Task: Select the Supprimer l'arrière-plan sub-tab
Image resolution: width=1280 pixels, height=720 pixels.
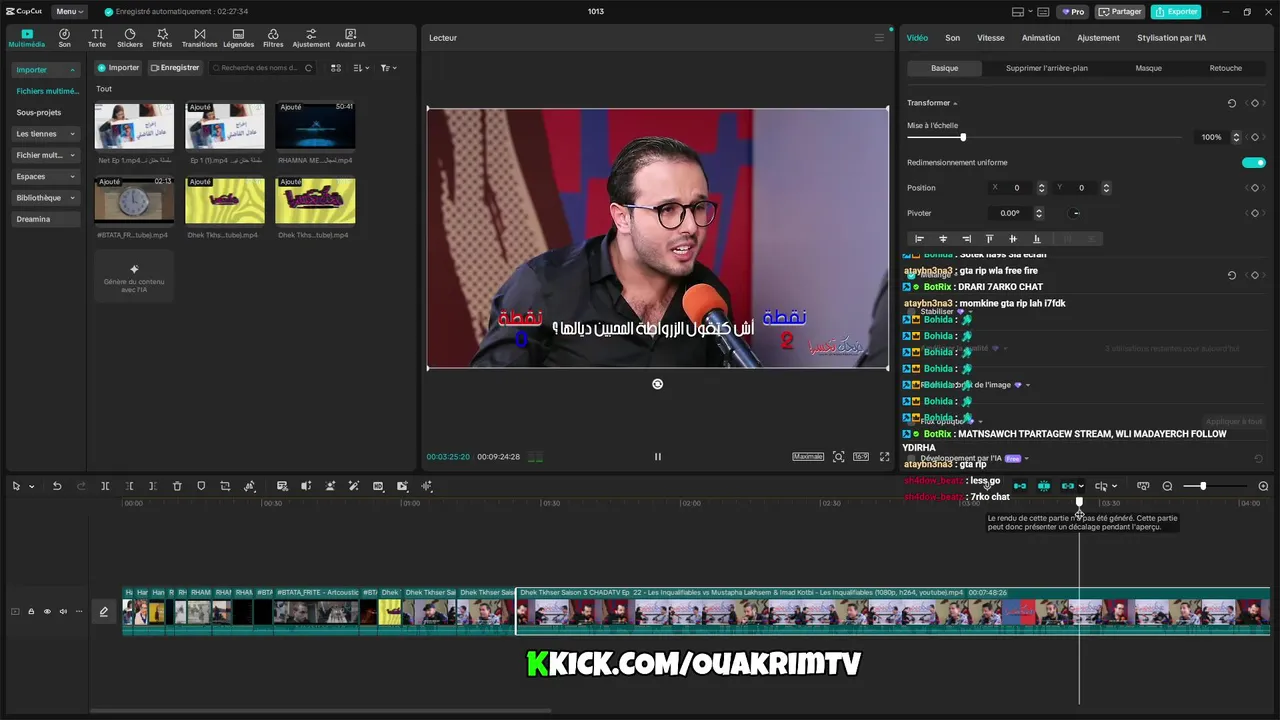Action: click(1046, 68)
